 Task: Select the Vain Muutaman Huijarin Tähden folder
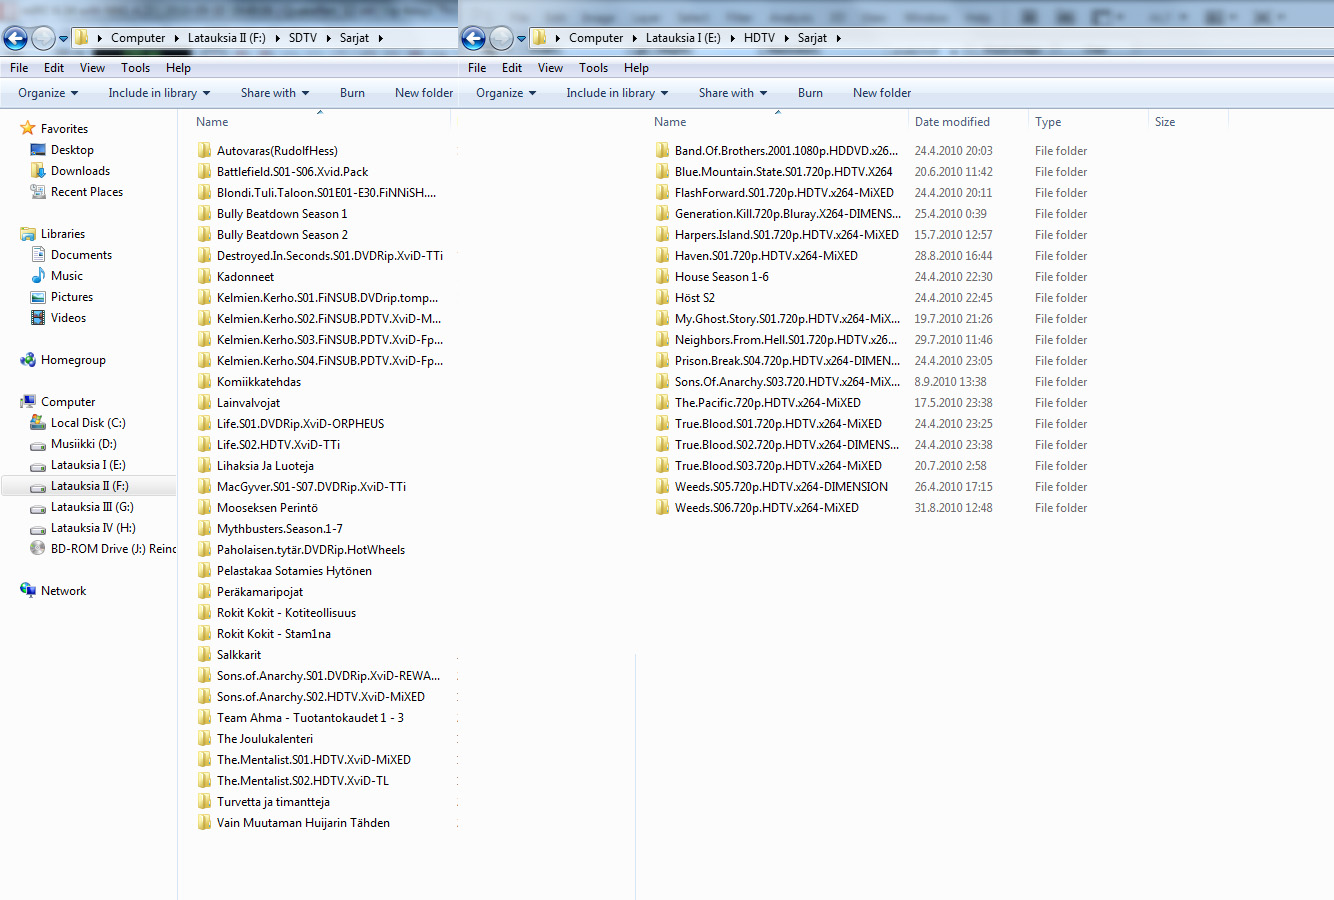click(303, 823)
